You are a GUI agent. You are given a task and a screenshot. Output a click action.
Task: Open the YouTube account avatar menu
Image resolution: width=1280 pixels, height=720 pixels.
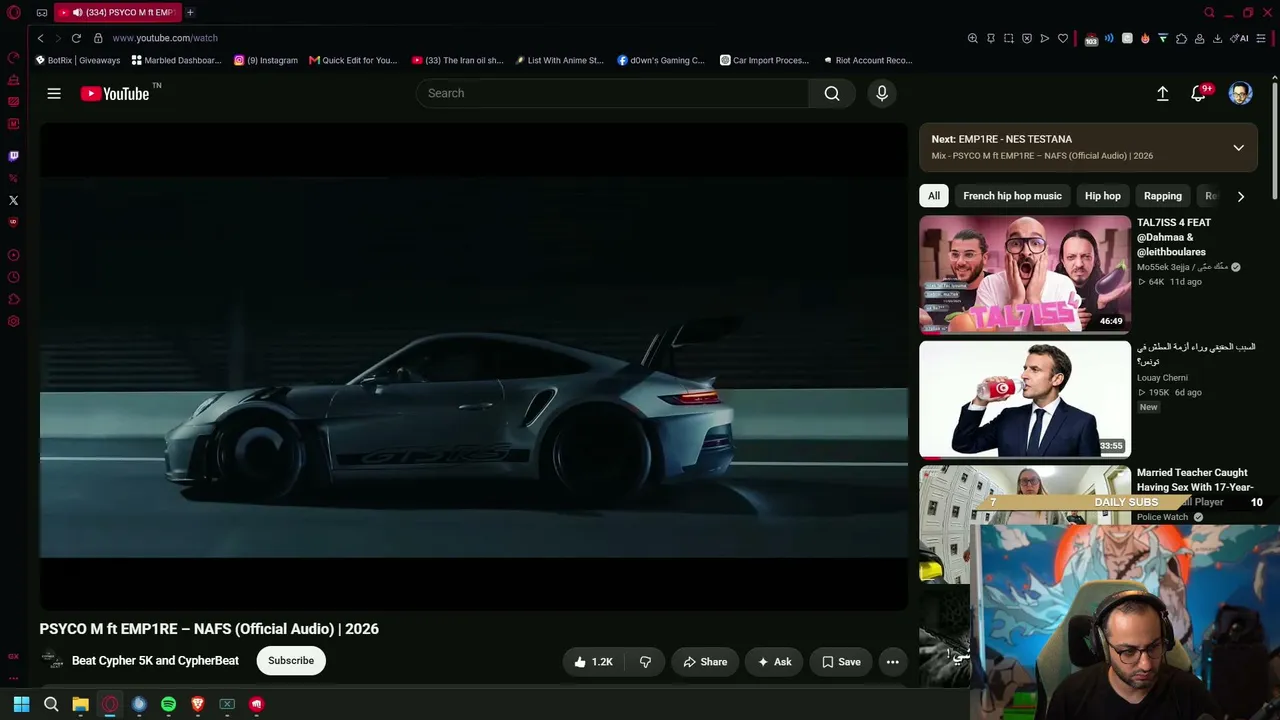tap(1240, 93)
